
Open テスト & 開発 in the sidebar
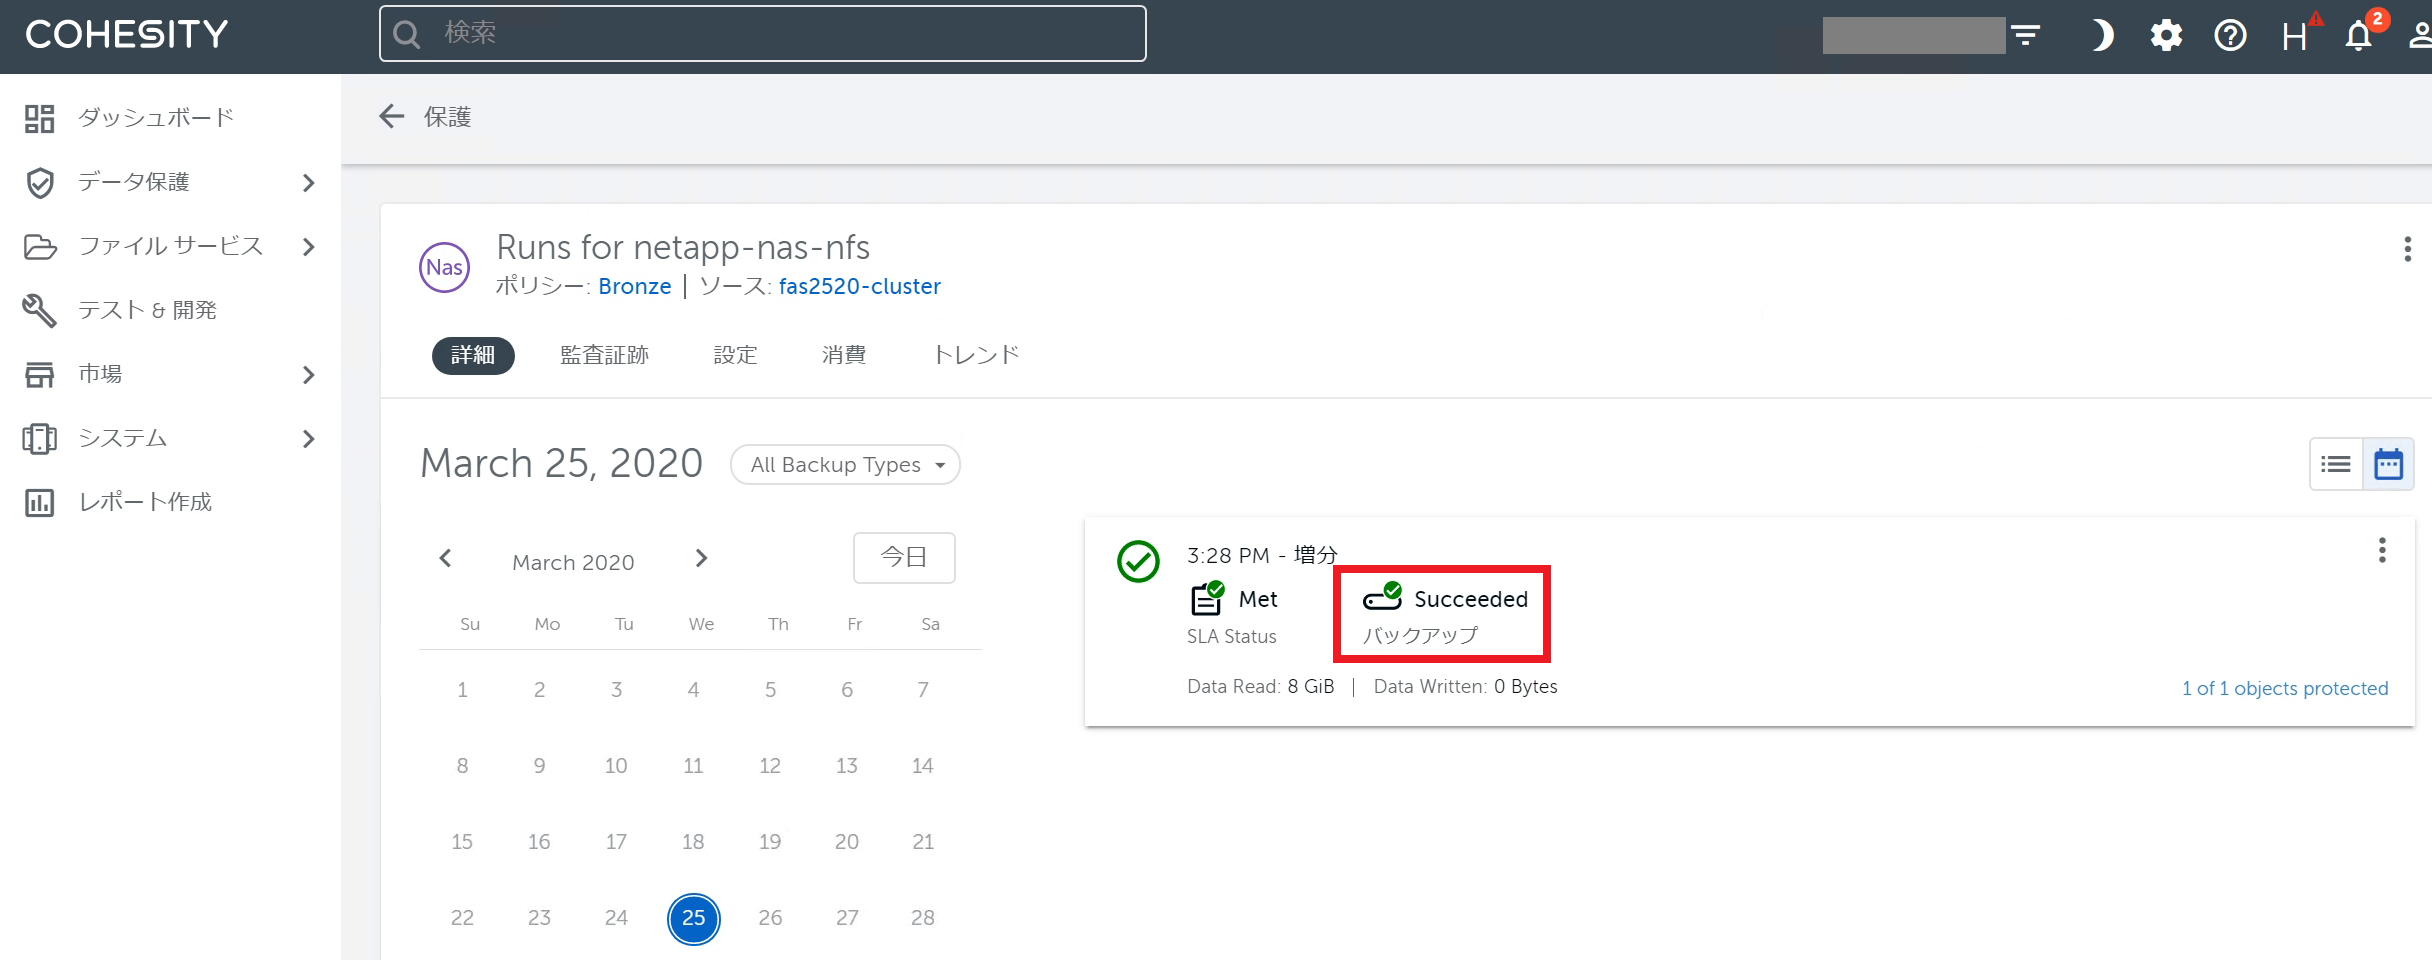pyautogui.click(x=148, y=310)
